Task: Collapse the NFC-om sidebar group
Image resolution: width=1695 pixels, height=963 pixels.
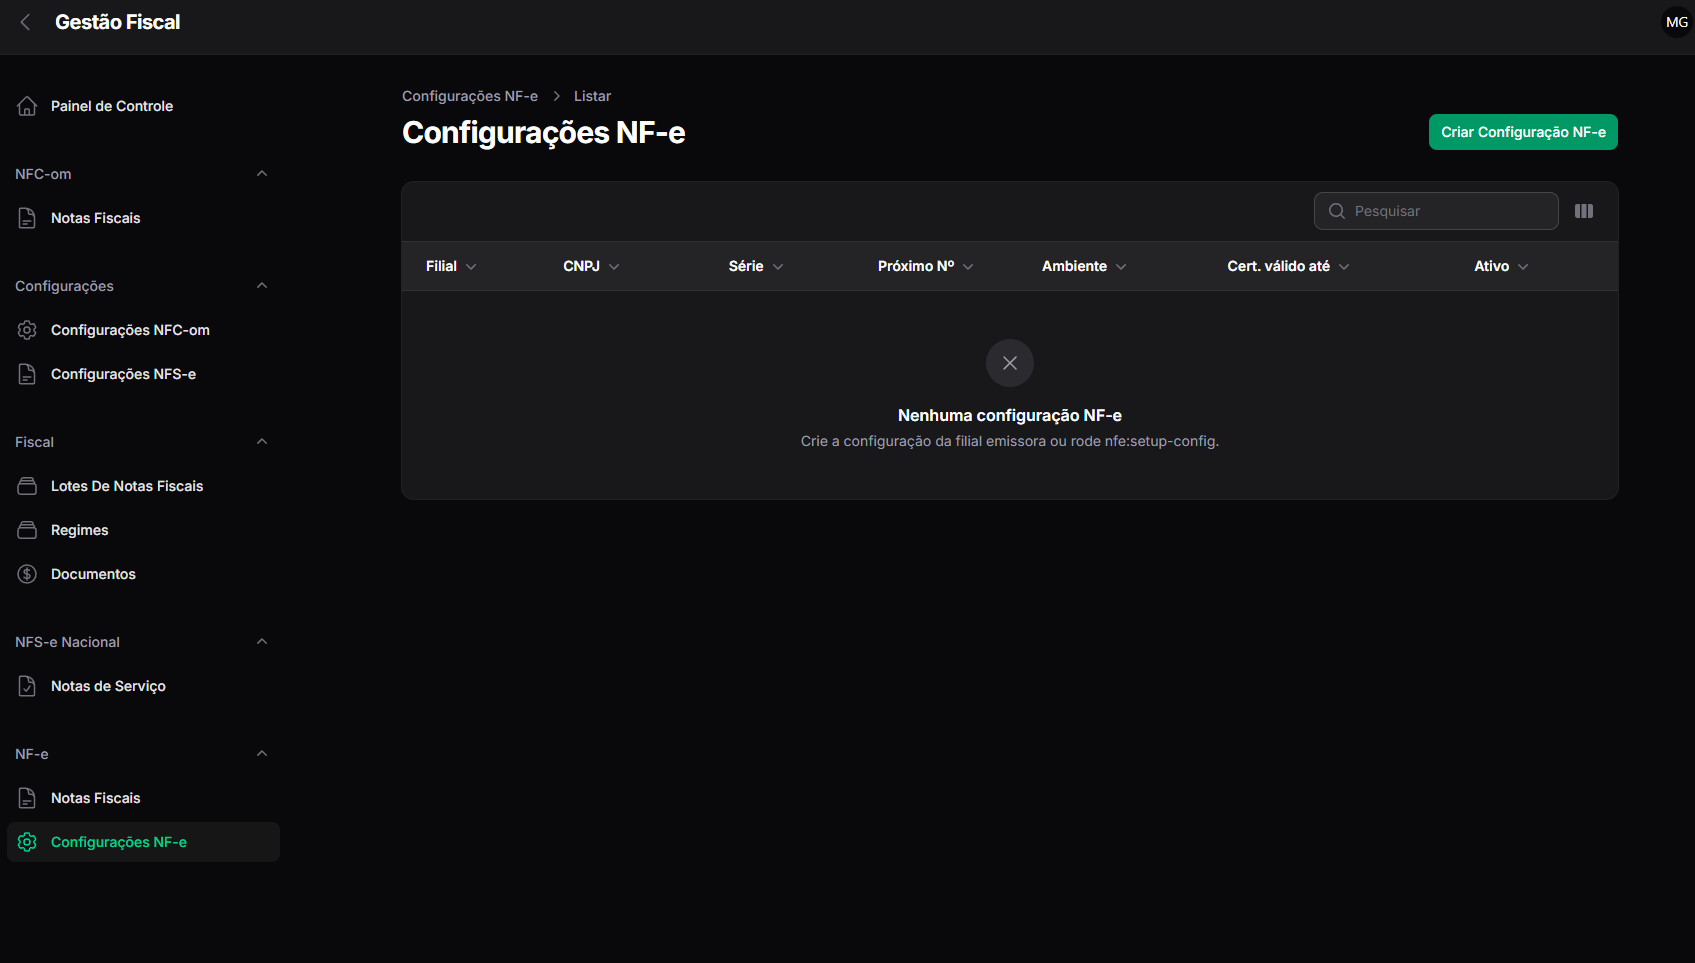Action: [262, 174]
